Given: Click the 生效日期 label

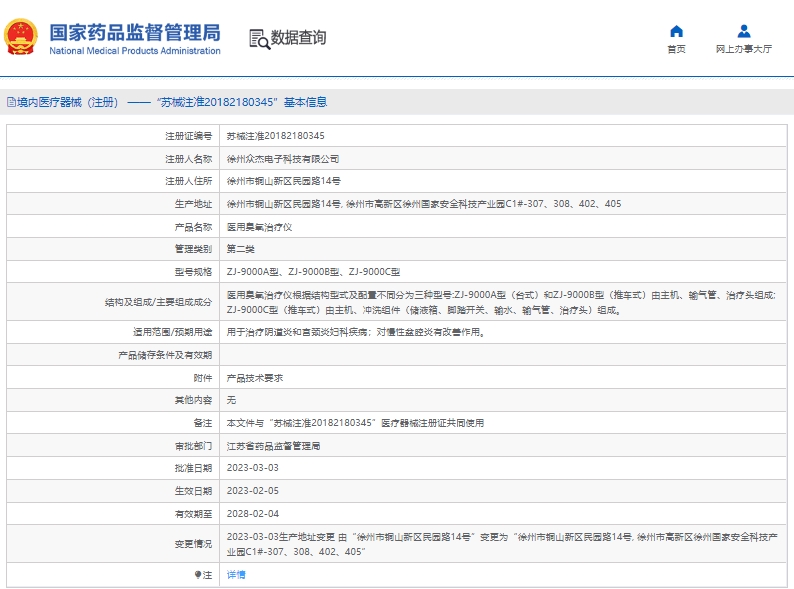Looking at the screenshot, I should [193, 491].
